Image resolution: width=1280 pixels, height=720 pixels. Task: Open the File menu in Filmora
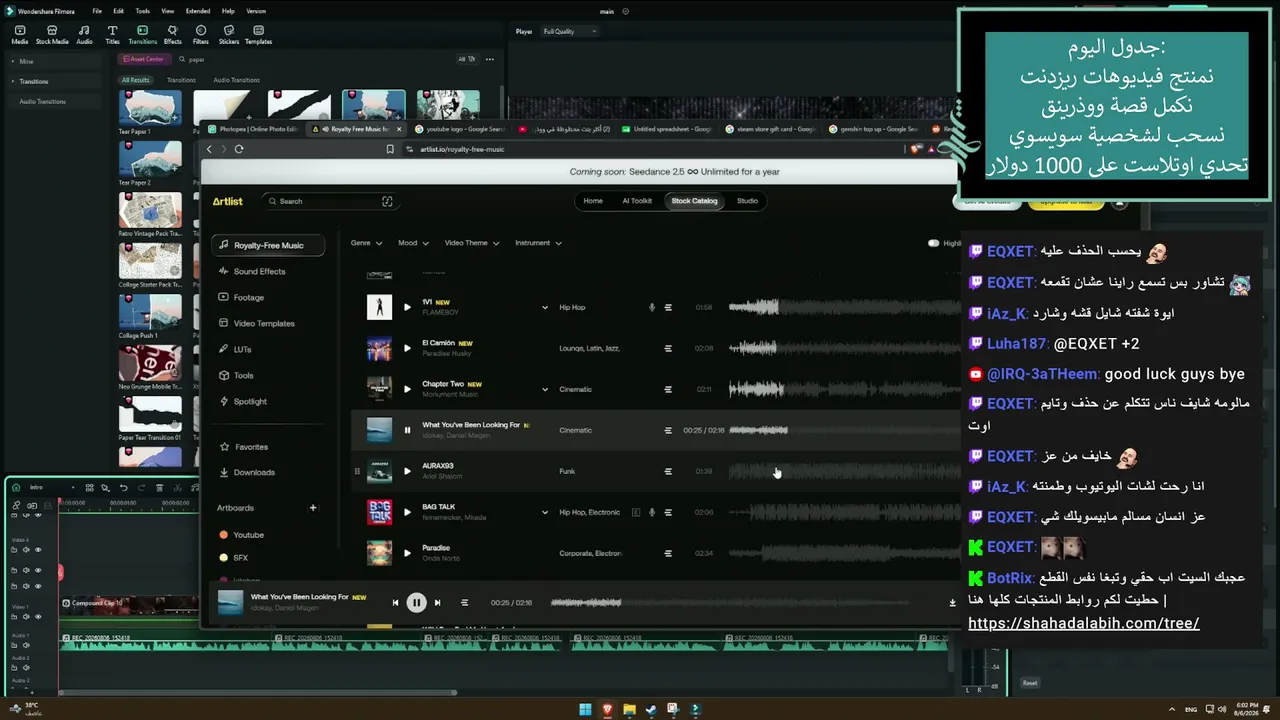click(x=97, y=11)
